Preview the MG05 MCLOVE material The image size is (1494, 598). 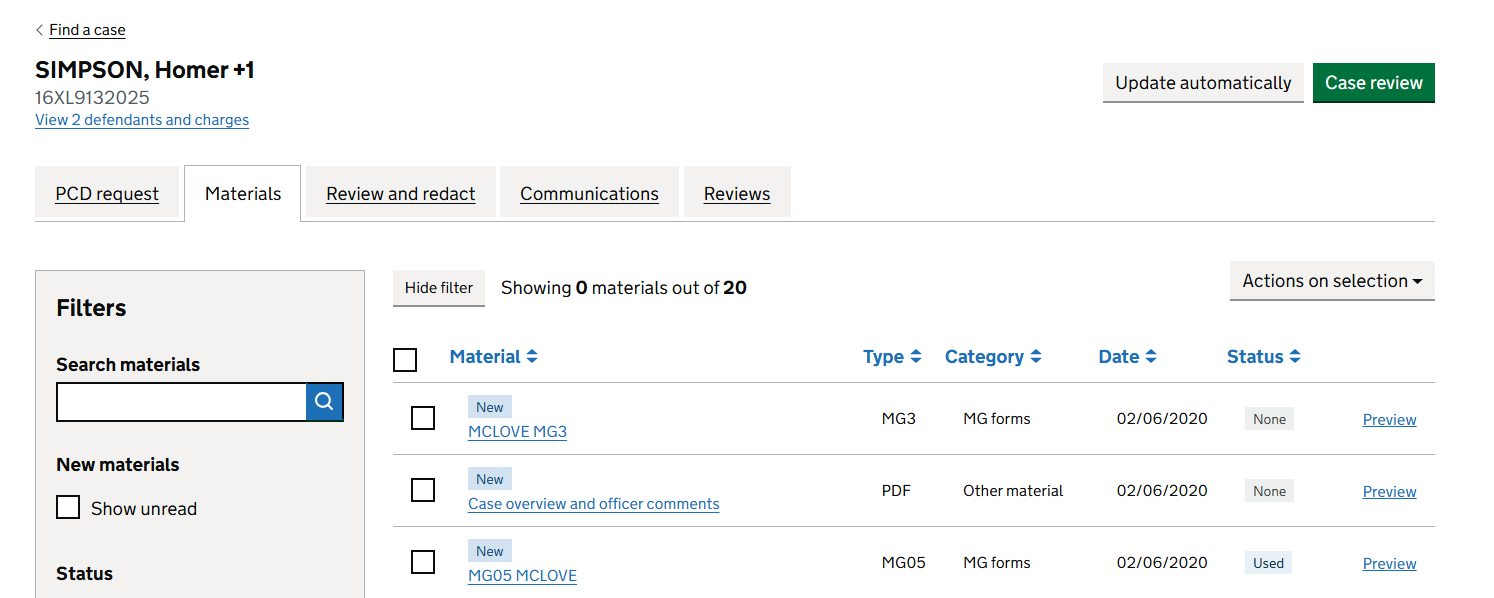1389,564
